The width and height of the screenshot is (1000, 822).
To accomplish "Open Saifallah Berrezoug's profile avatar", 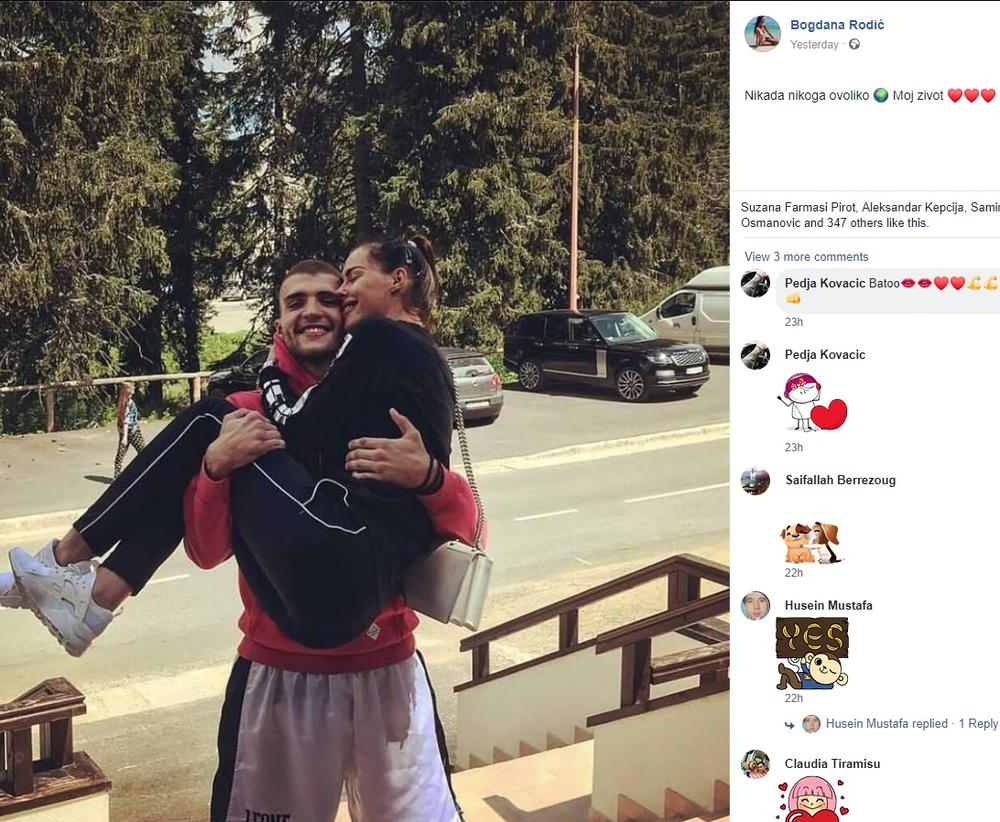I will [756, 481].
